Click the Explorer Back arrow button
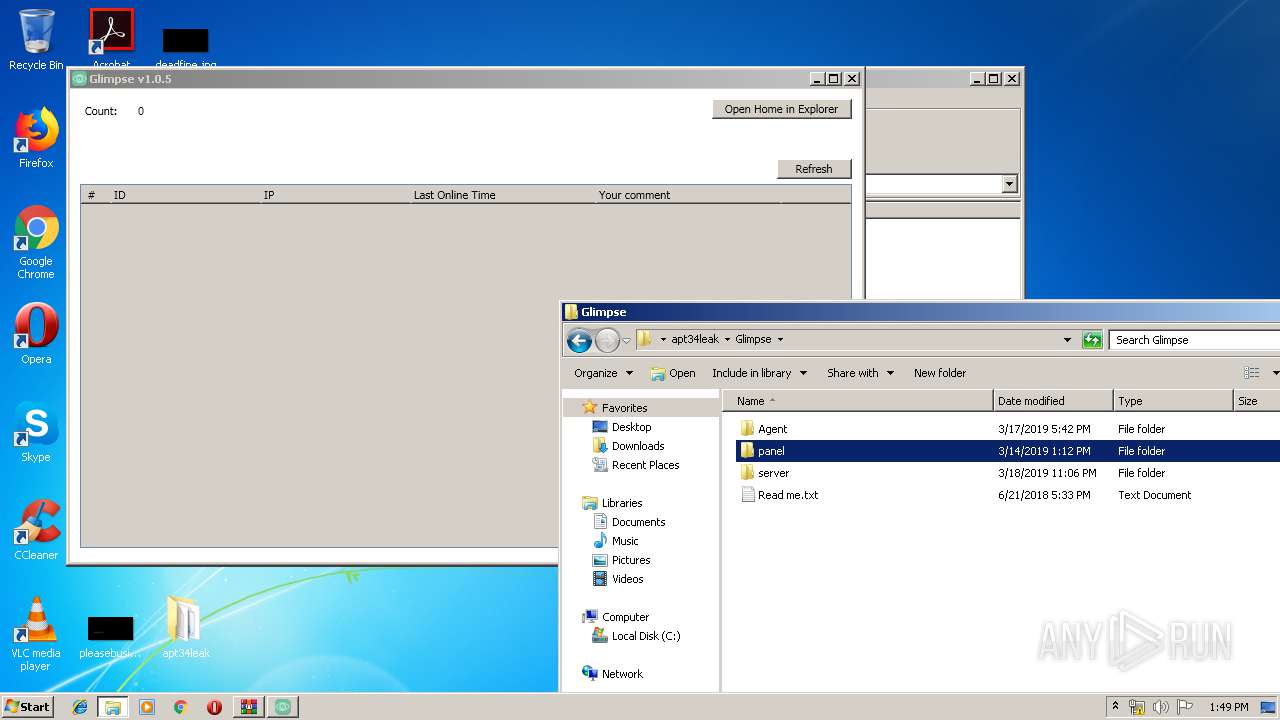This screenshot has width=1280, height=720. 579,341
